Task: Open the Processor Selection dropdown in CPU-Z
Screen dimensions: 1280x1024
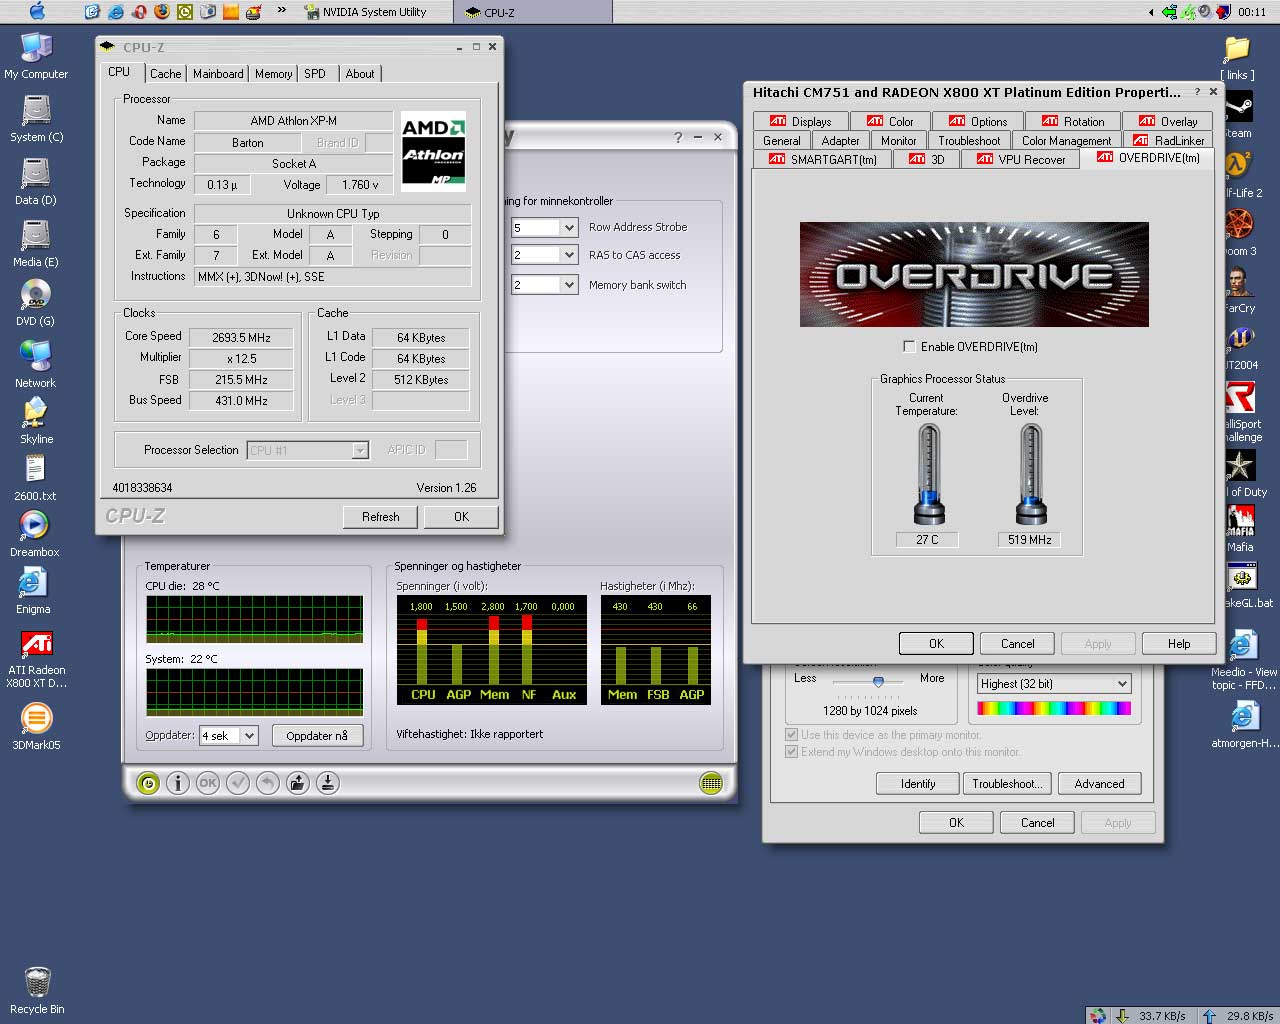Action: click(x=308, y=450)
